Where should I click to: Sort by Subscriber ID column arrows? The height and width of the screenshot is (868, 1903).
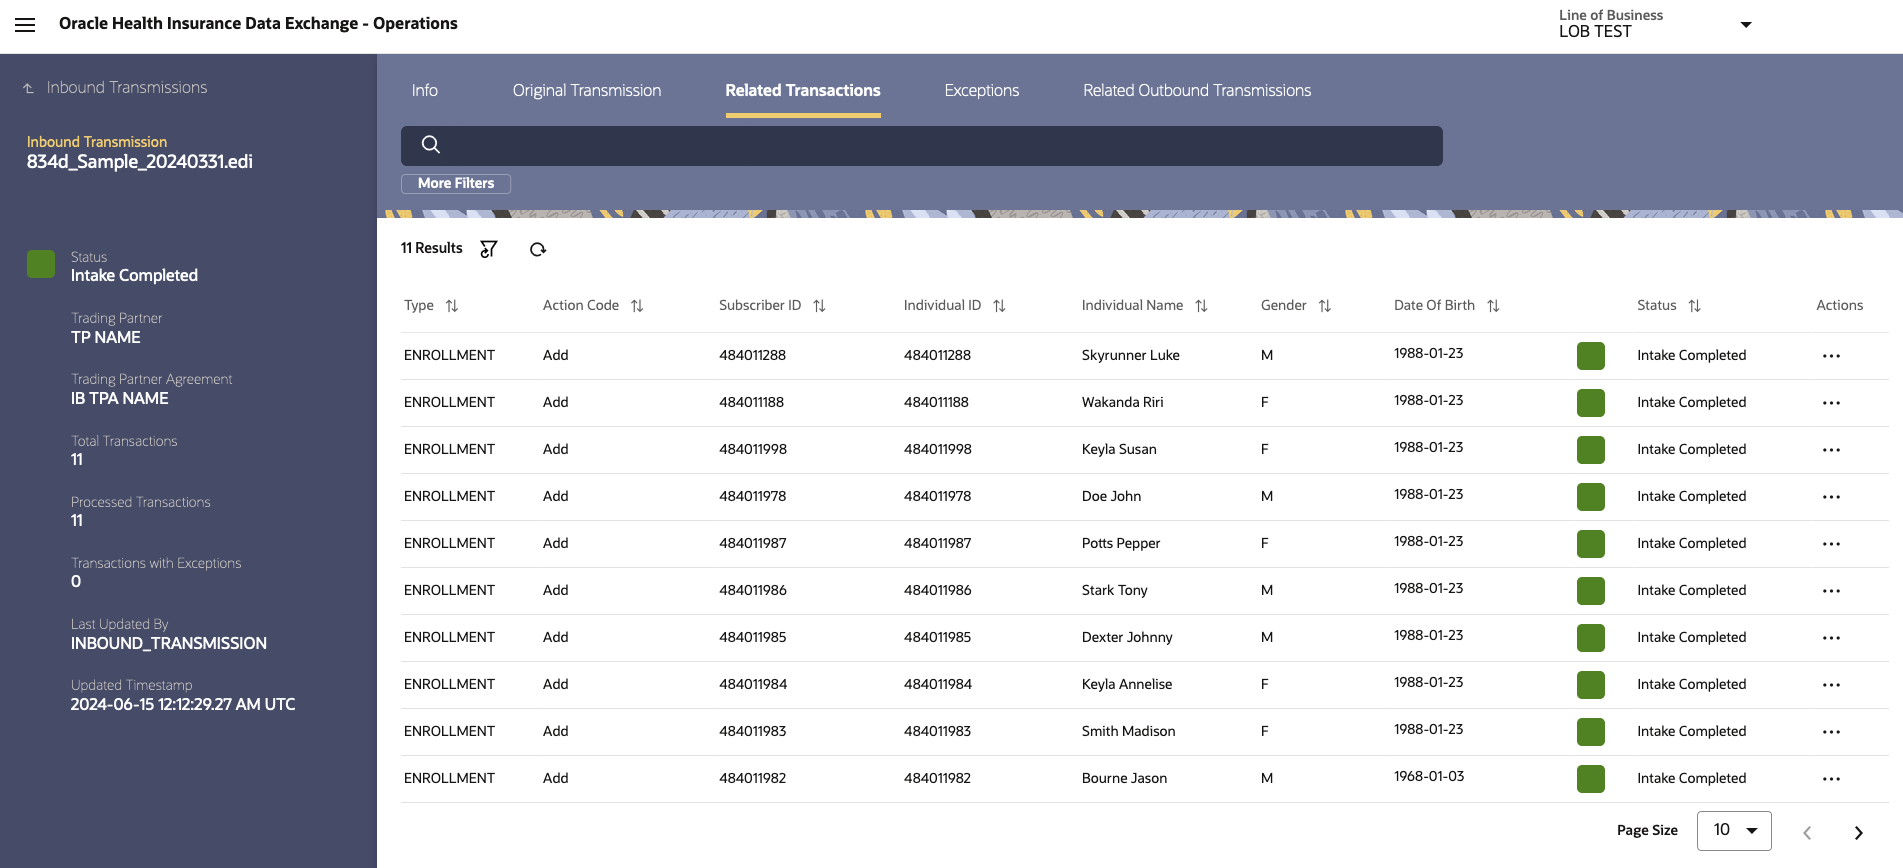[x=819, y=306]
